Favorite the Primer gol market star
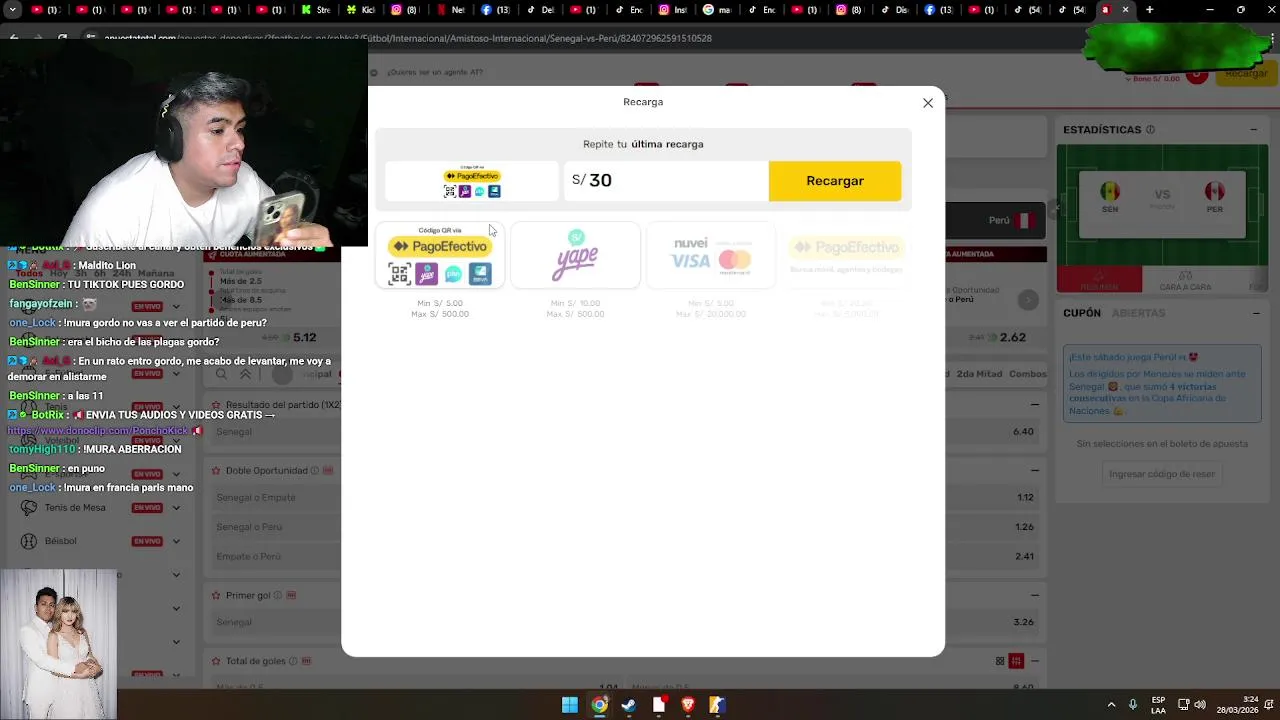The image size is (1280, 720). point(216,595)
